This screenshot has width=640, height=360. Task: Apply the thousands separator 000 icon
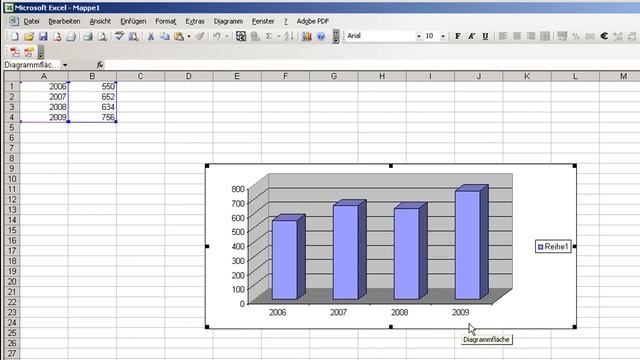point(590,36)
